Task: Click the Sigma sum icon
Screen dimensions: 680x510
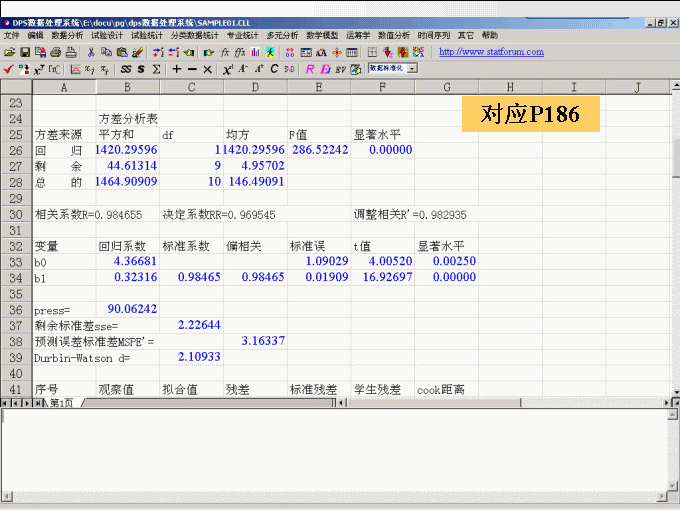Action: (156, 69)
